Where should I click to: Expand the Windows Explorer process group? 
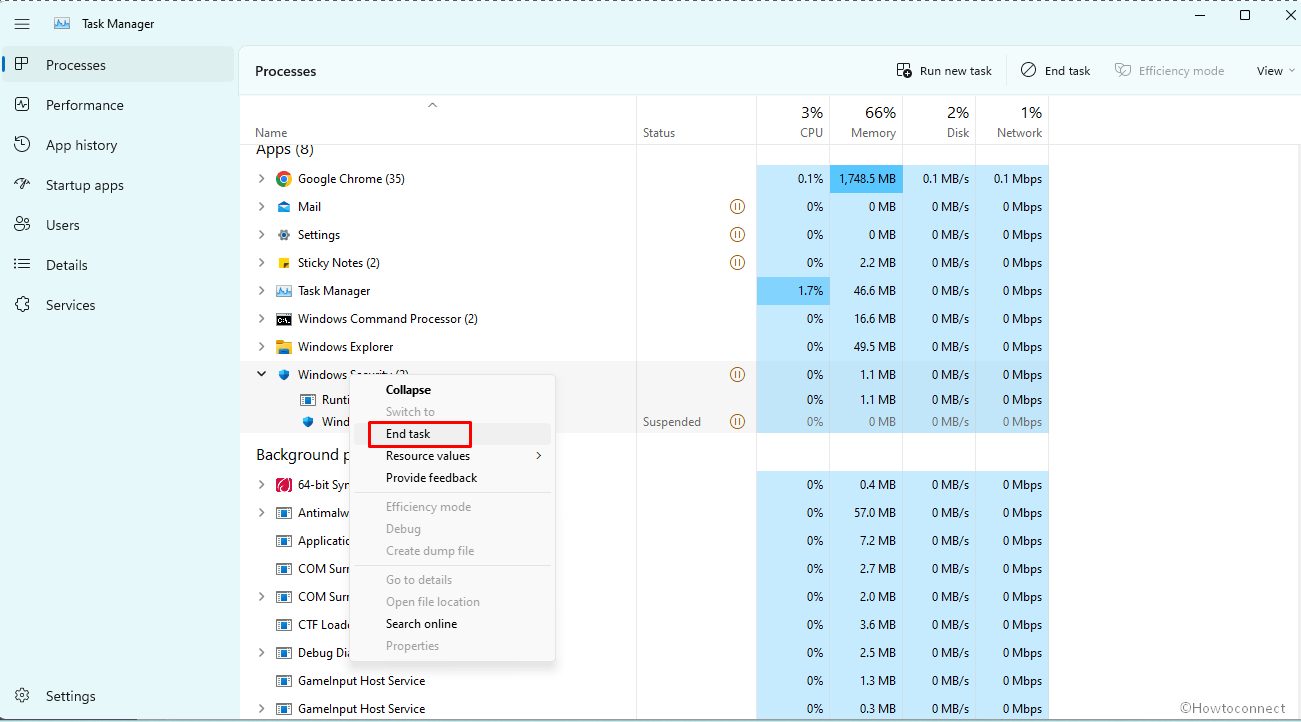tap(262, 347)
